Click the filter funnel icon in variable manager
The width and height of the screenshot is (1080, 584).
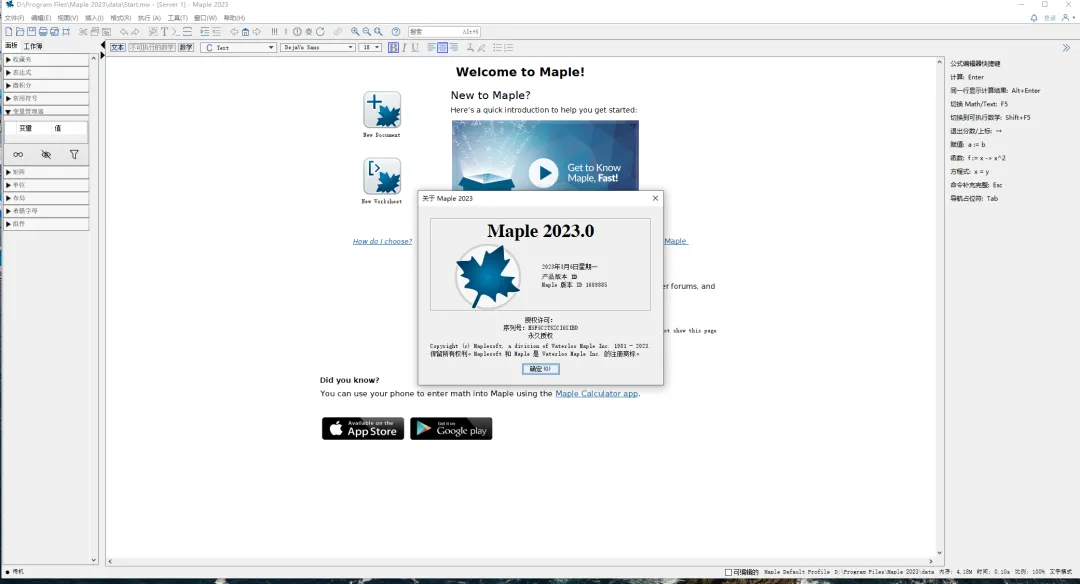[x=74, y=155]
